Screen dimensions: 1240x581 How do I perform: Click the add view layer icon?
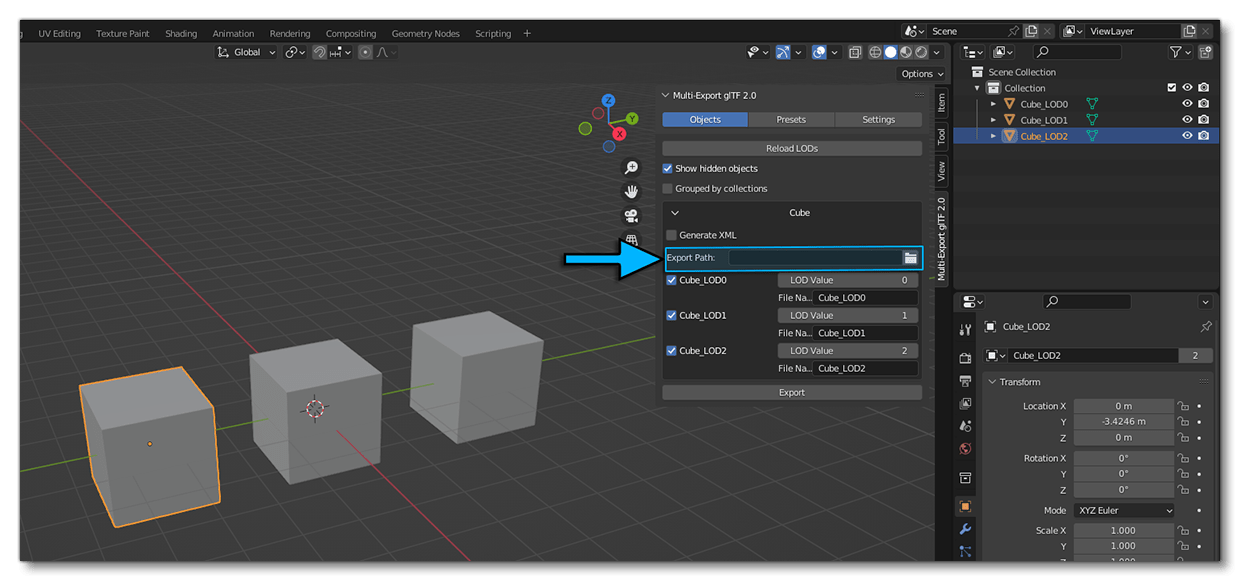(x=1189, y=31)
